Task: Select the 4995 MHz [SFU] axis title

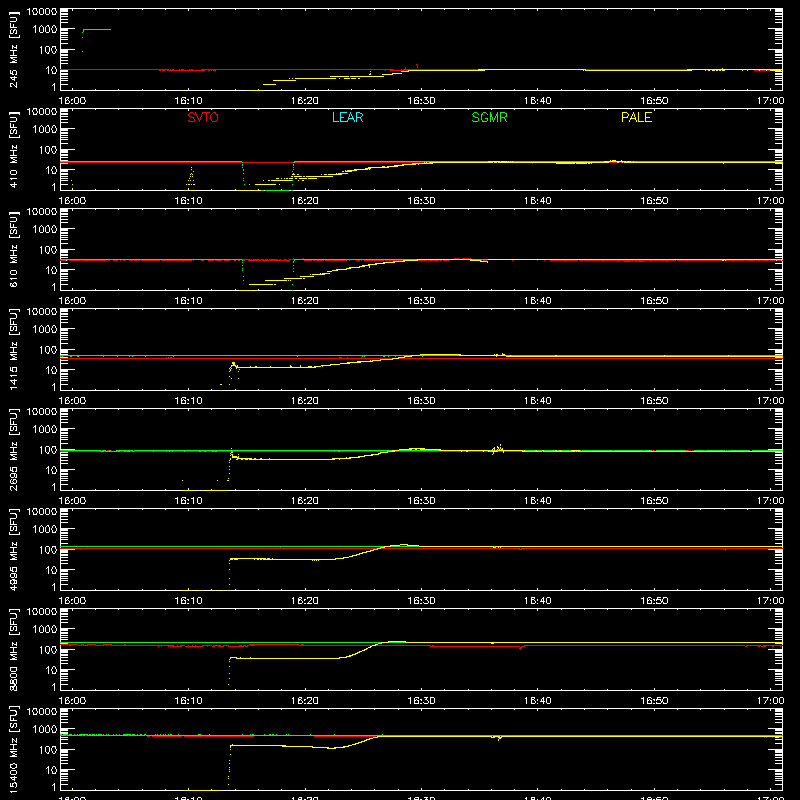Action: (x=14, y=549)
